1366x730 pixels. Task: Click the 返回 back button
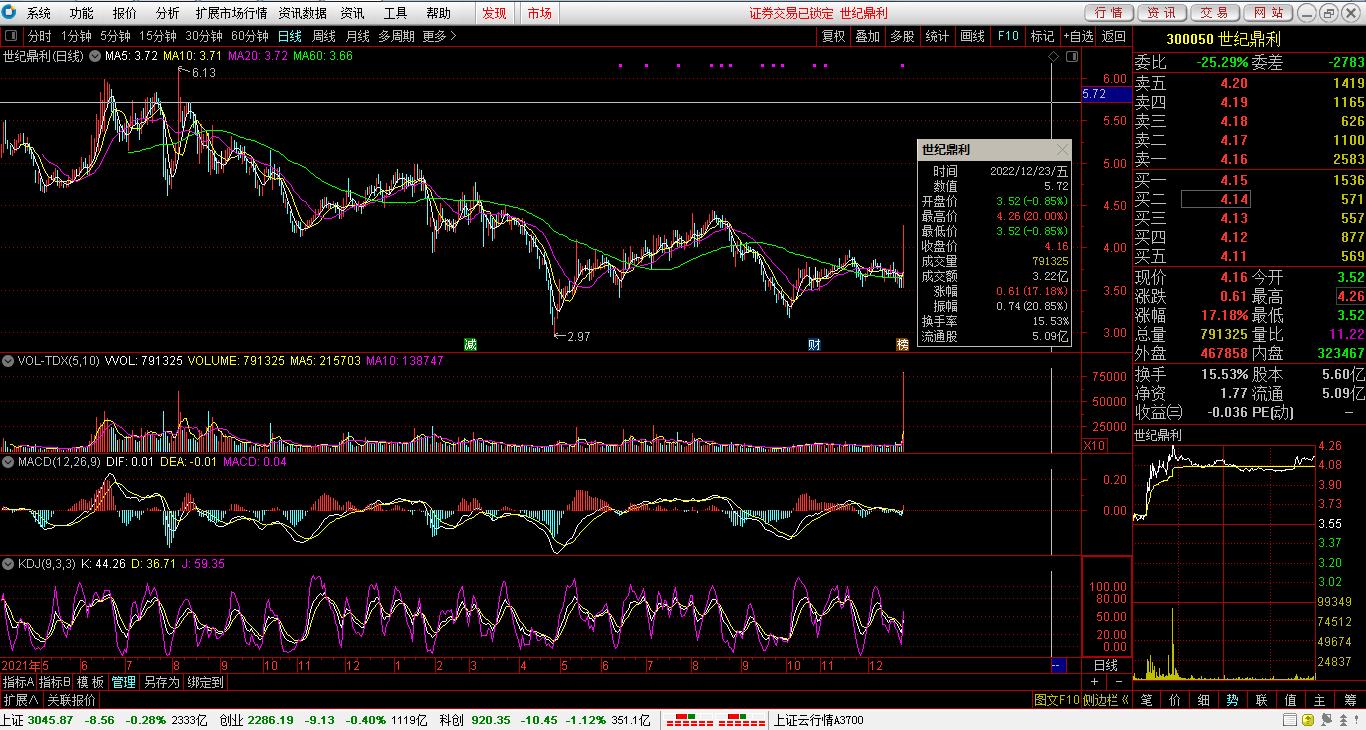[1113, 36]
